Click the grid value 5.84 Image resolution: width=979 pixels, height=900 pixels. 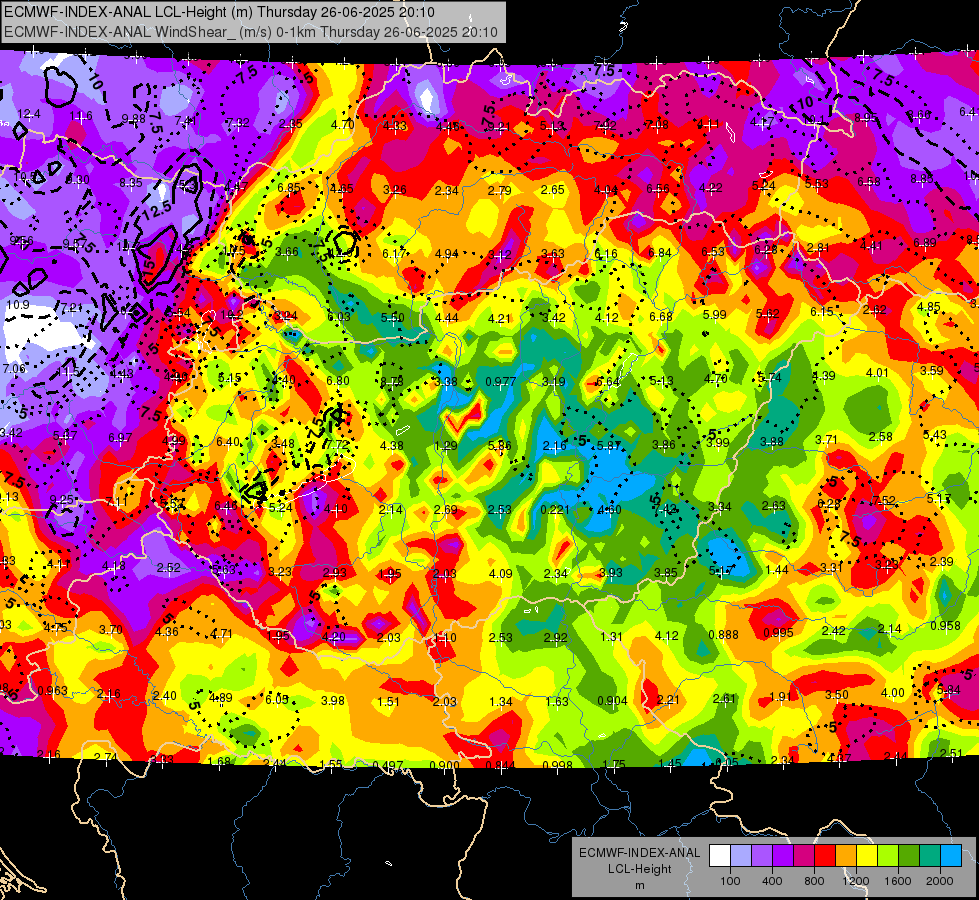949,690
